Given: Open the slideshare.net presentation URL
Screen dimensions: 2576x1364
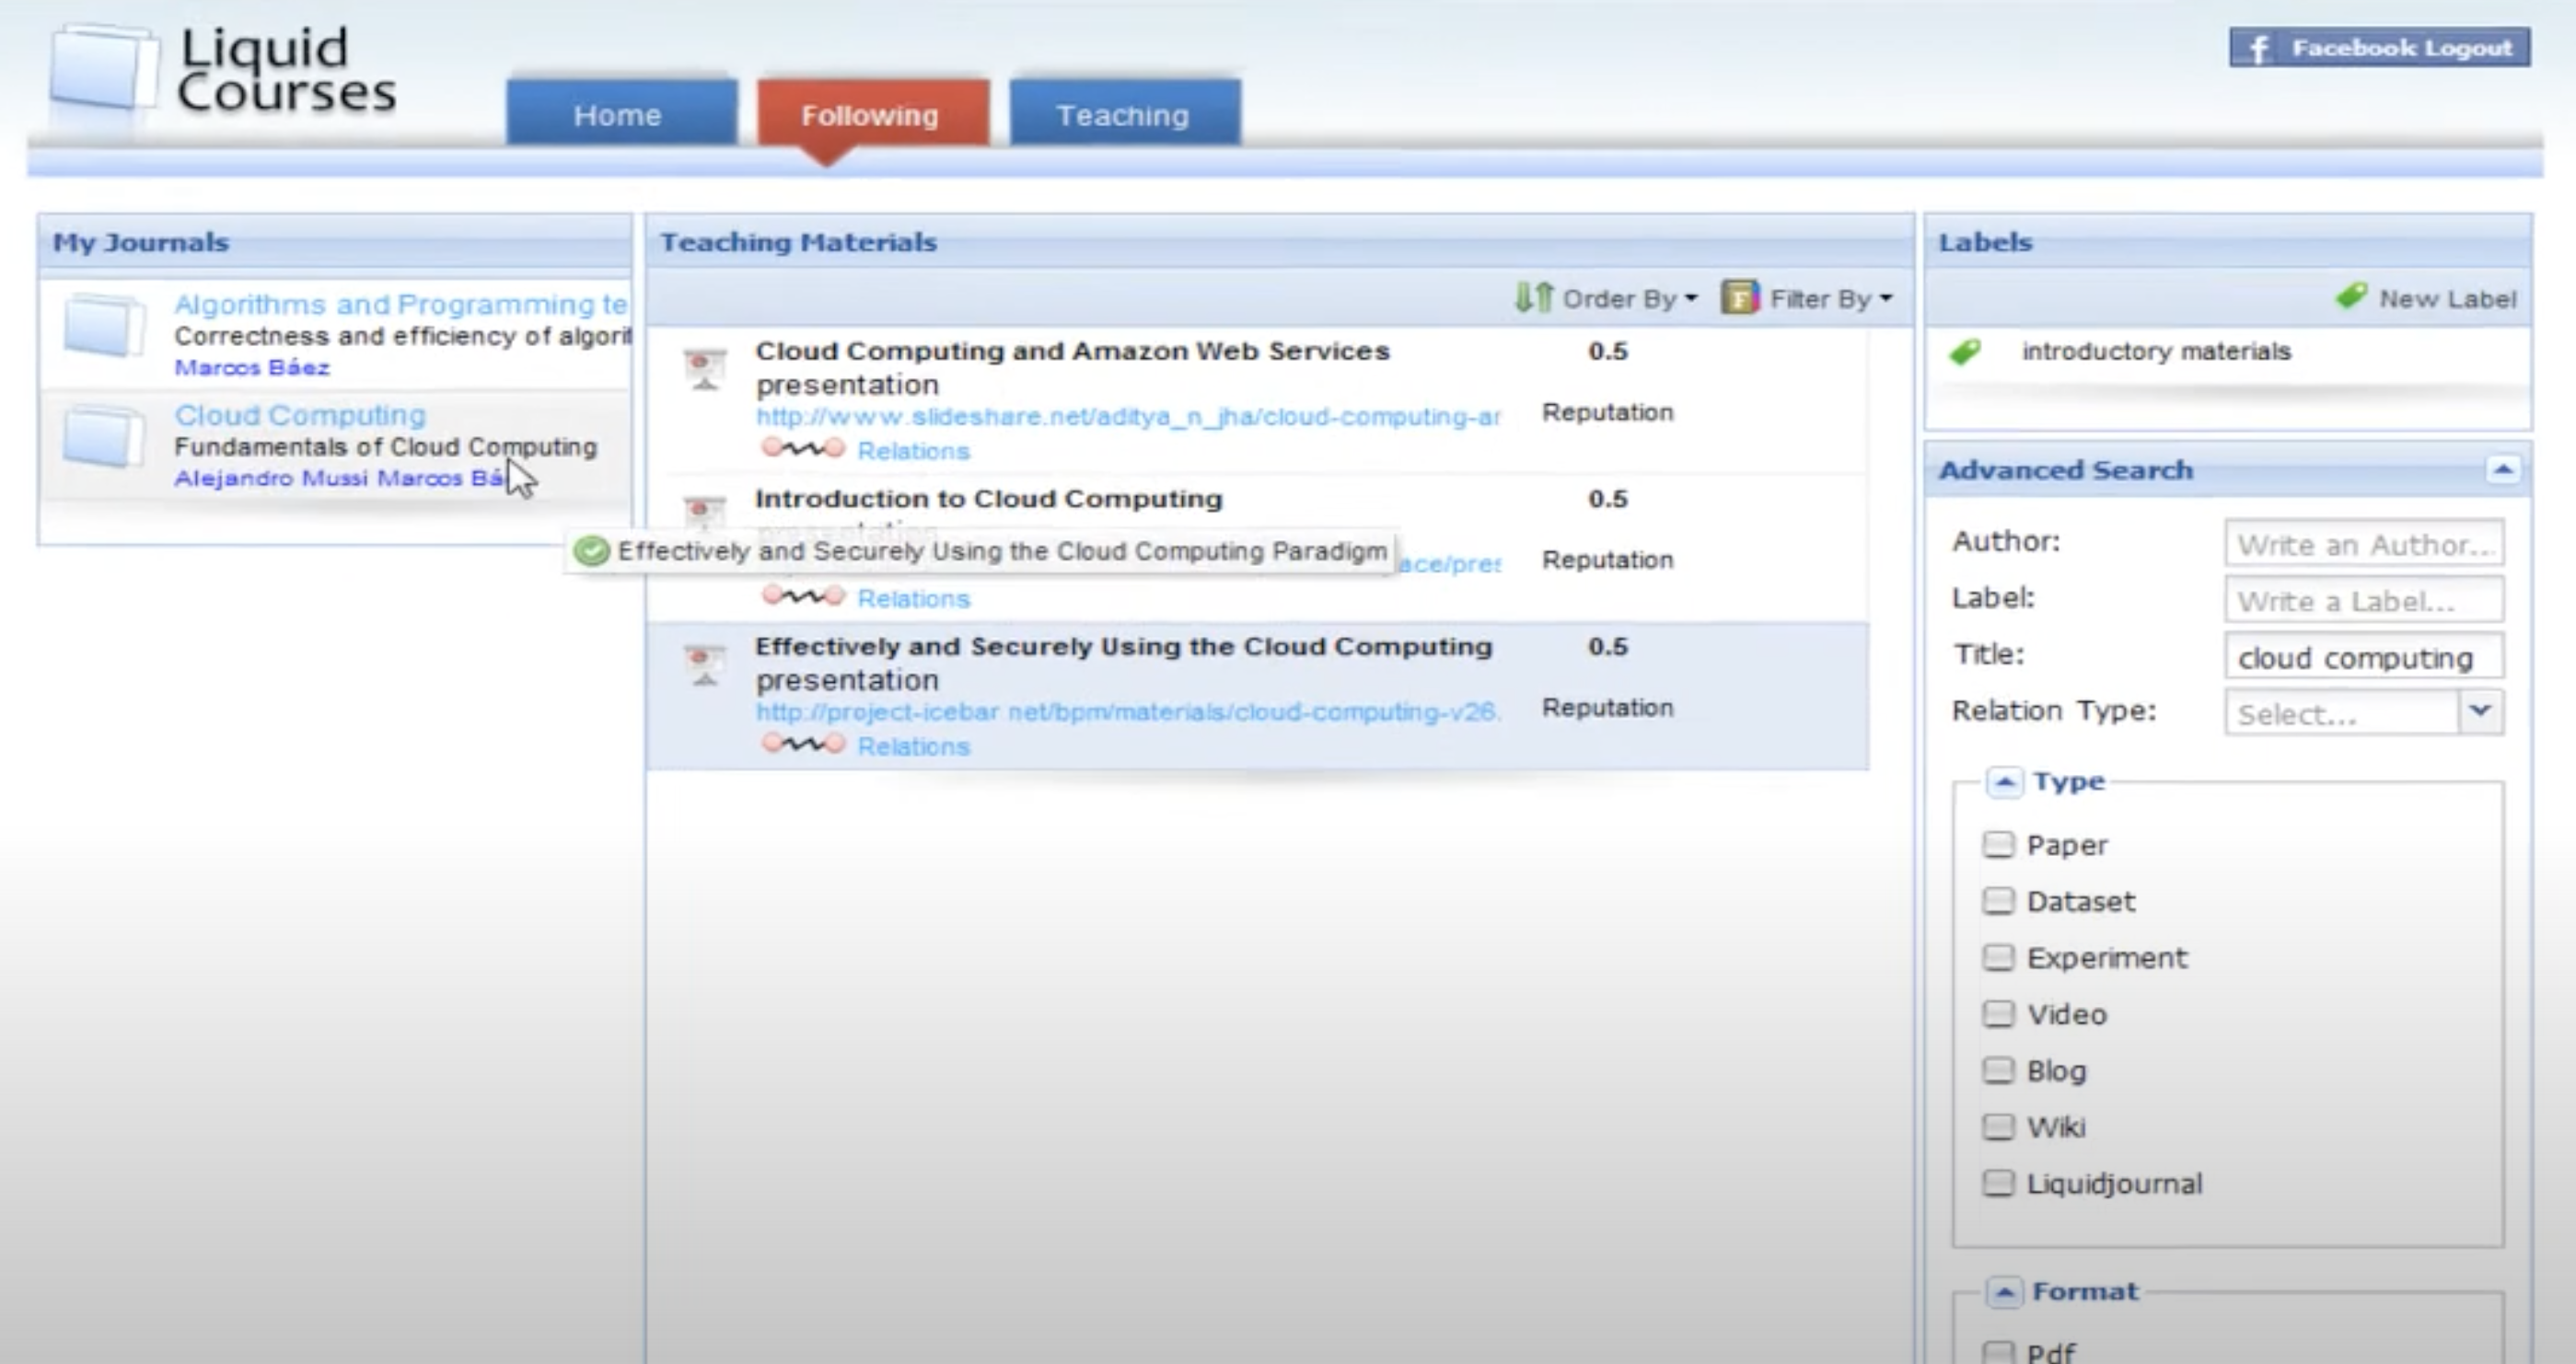Looking at the screenshot, I should tap(1128, 417).
